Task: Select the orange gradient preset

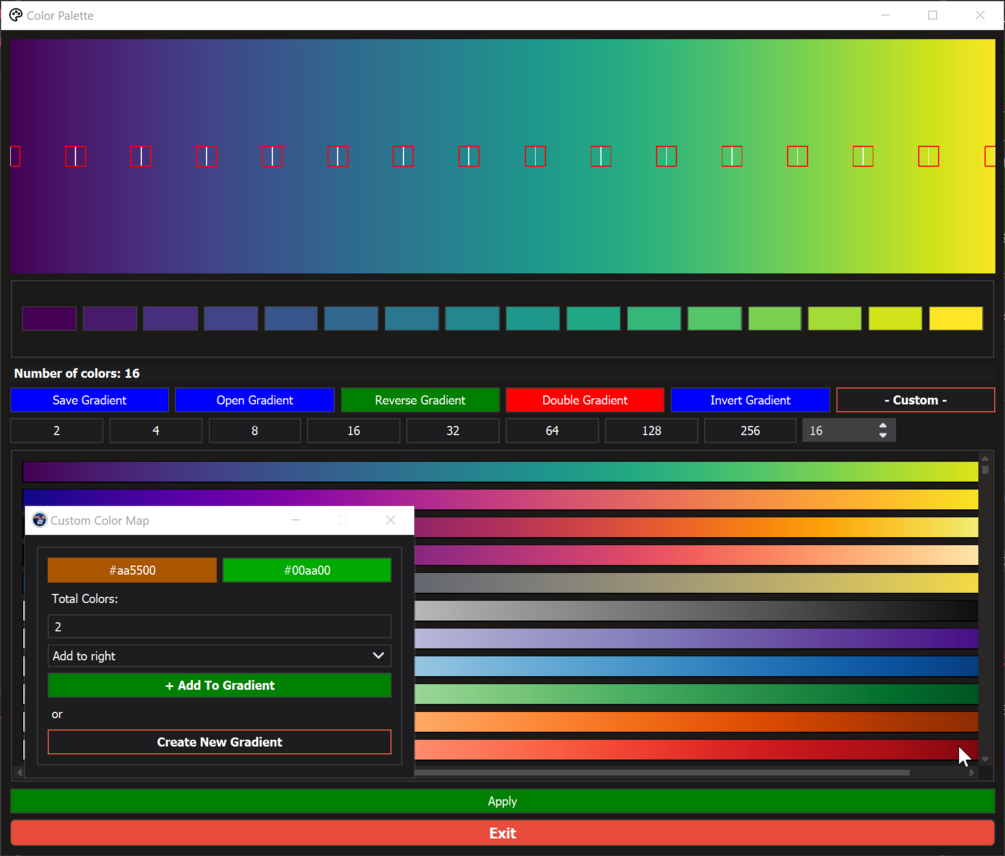Action: tap(696, 722)
